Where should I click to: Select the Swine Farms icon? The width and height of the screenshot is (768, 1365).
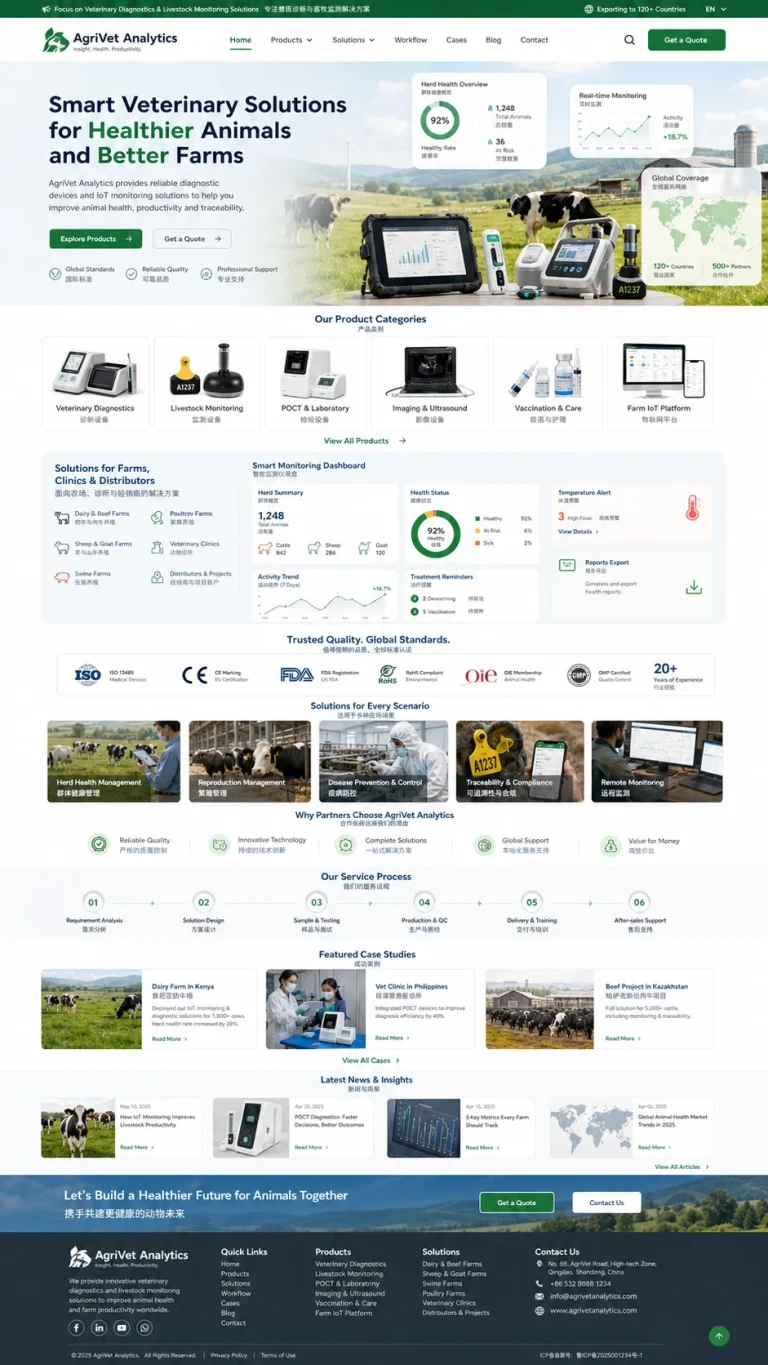[64, 577]
